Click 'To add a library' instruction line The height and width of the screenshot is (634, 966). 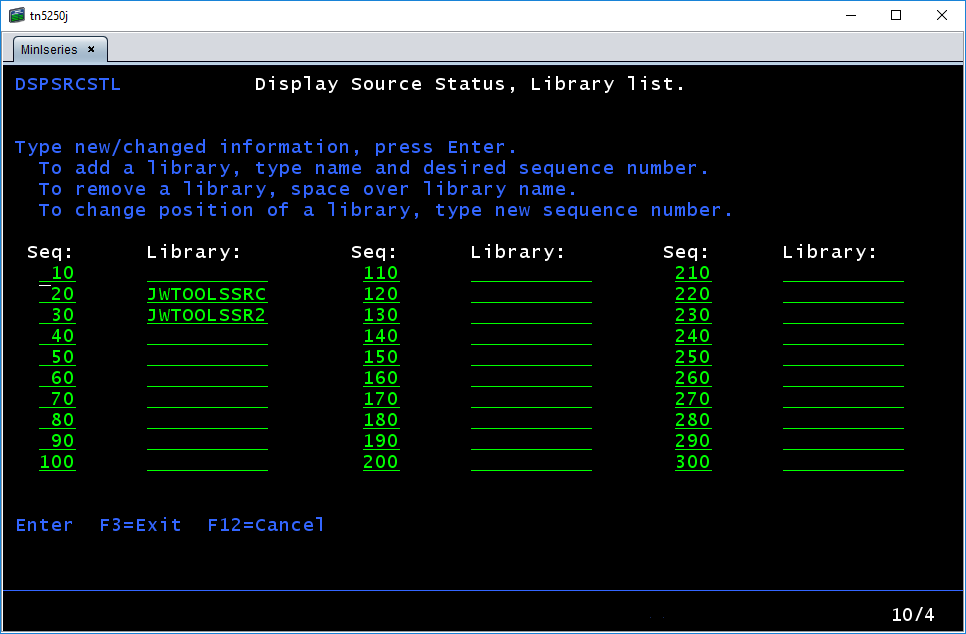click(x=373, y=168)
